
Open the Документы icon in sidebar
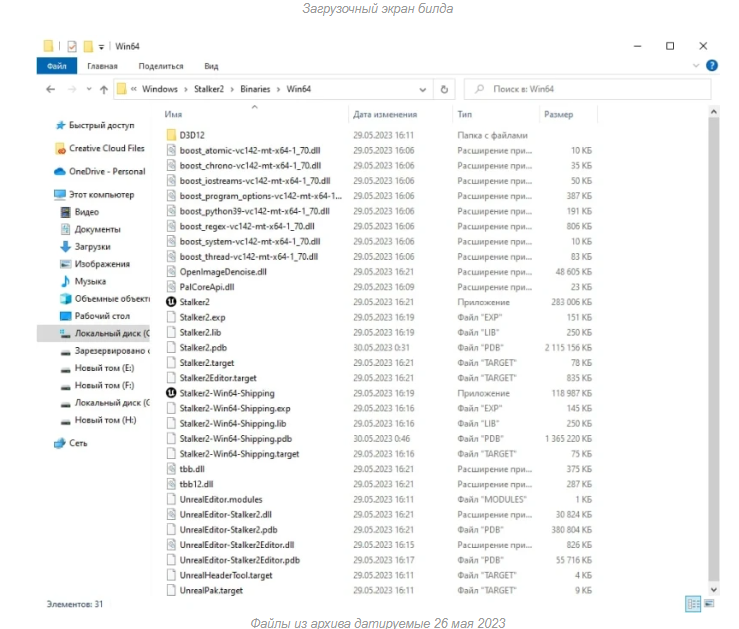pos(66,229)
